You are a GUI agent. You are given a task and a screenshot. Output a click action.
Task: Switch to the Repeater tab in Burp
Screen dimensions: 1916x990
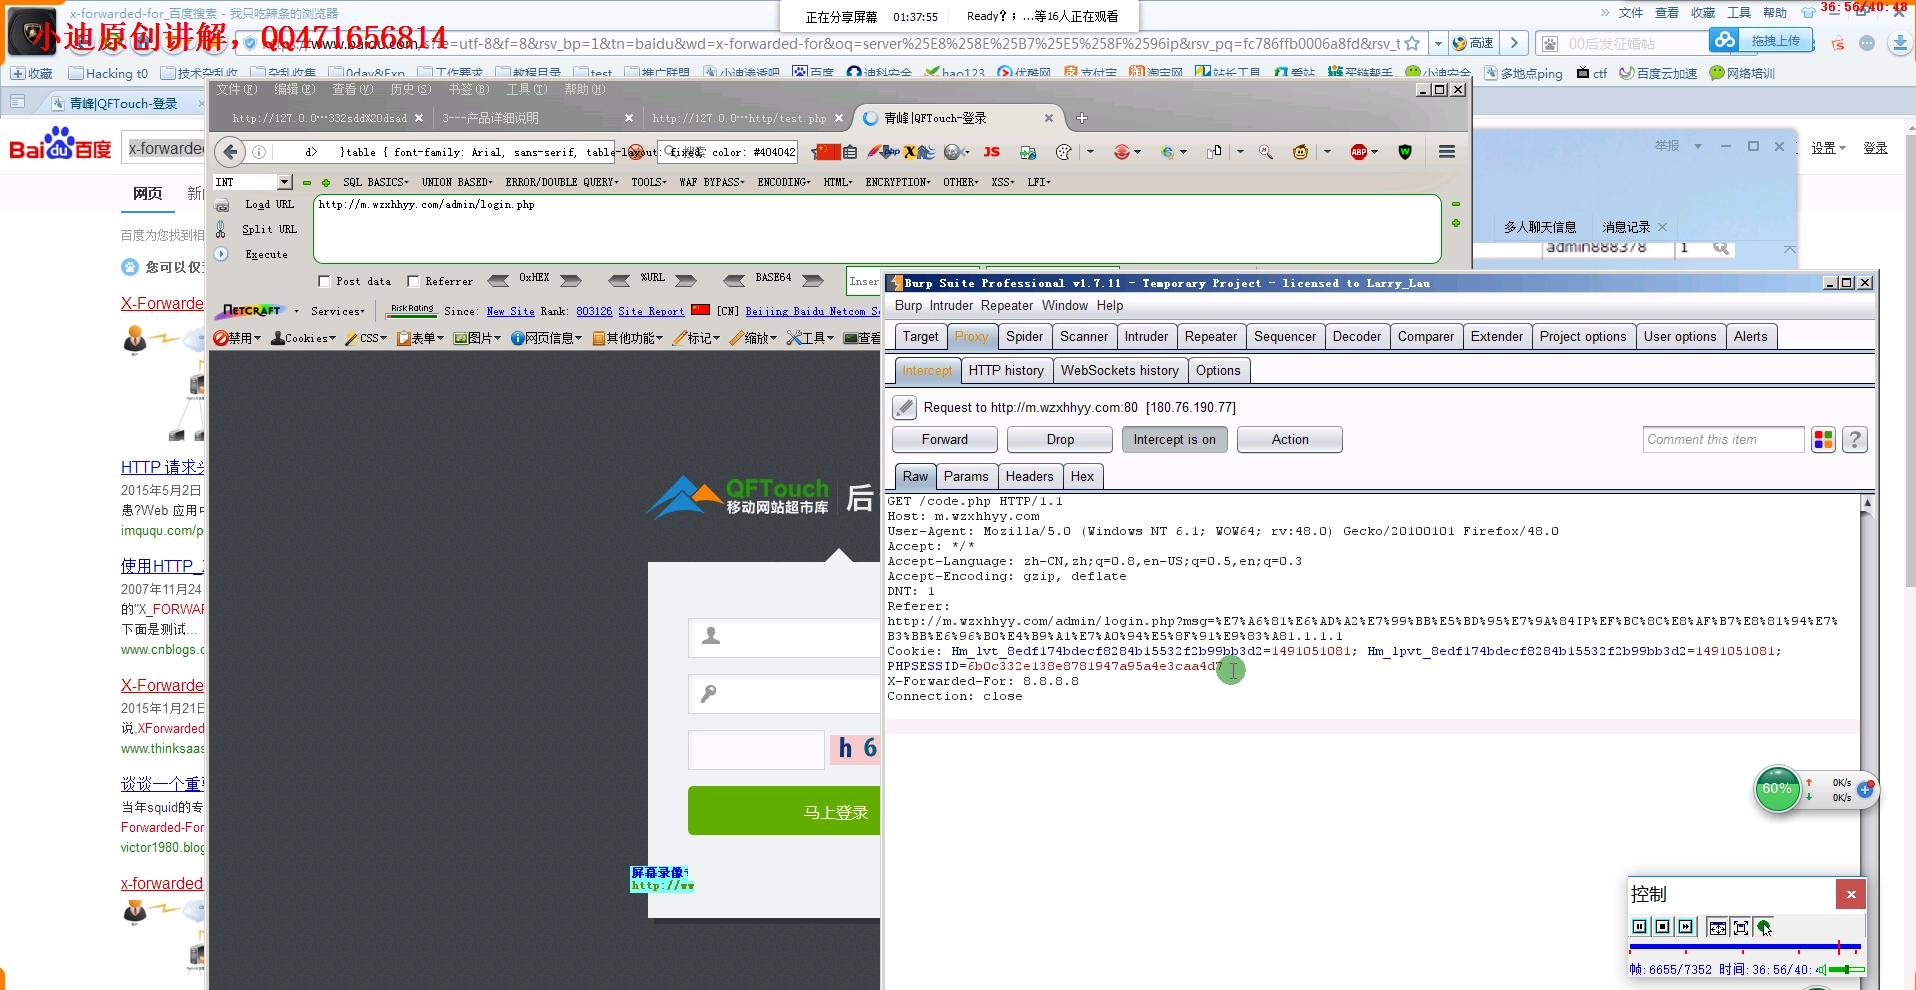coord(1210,337)
